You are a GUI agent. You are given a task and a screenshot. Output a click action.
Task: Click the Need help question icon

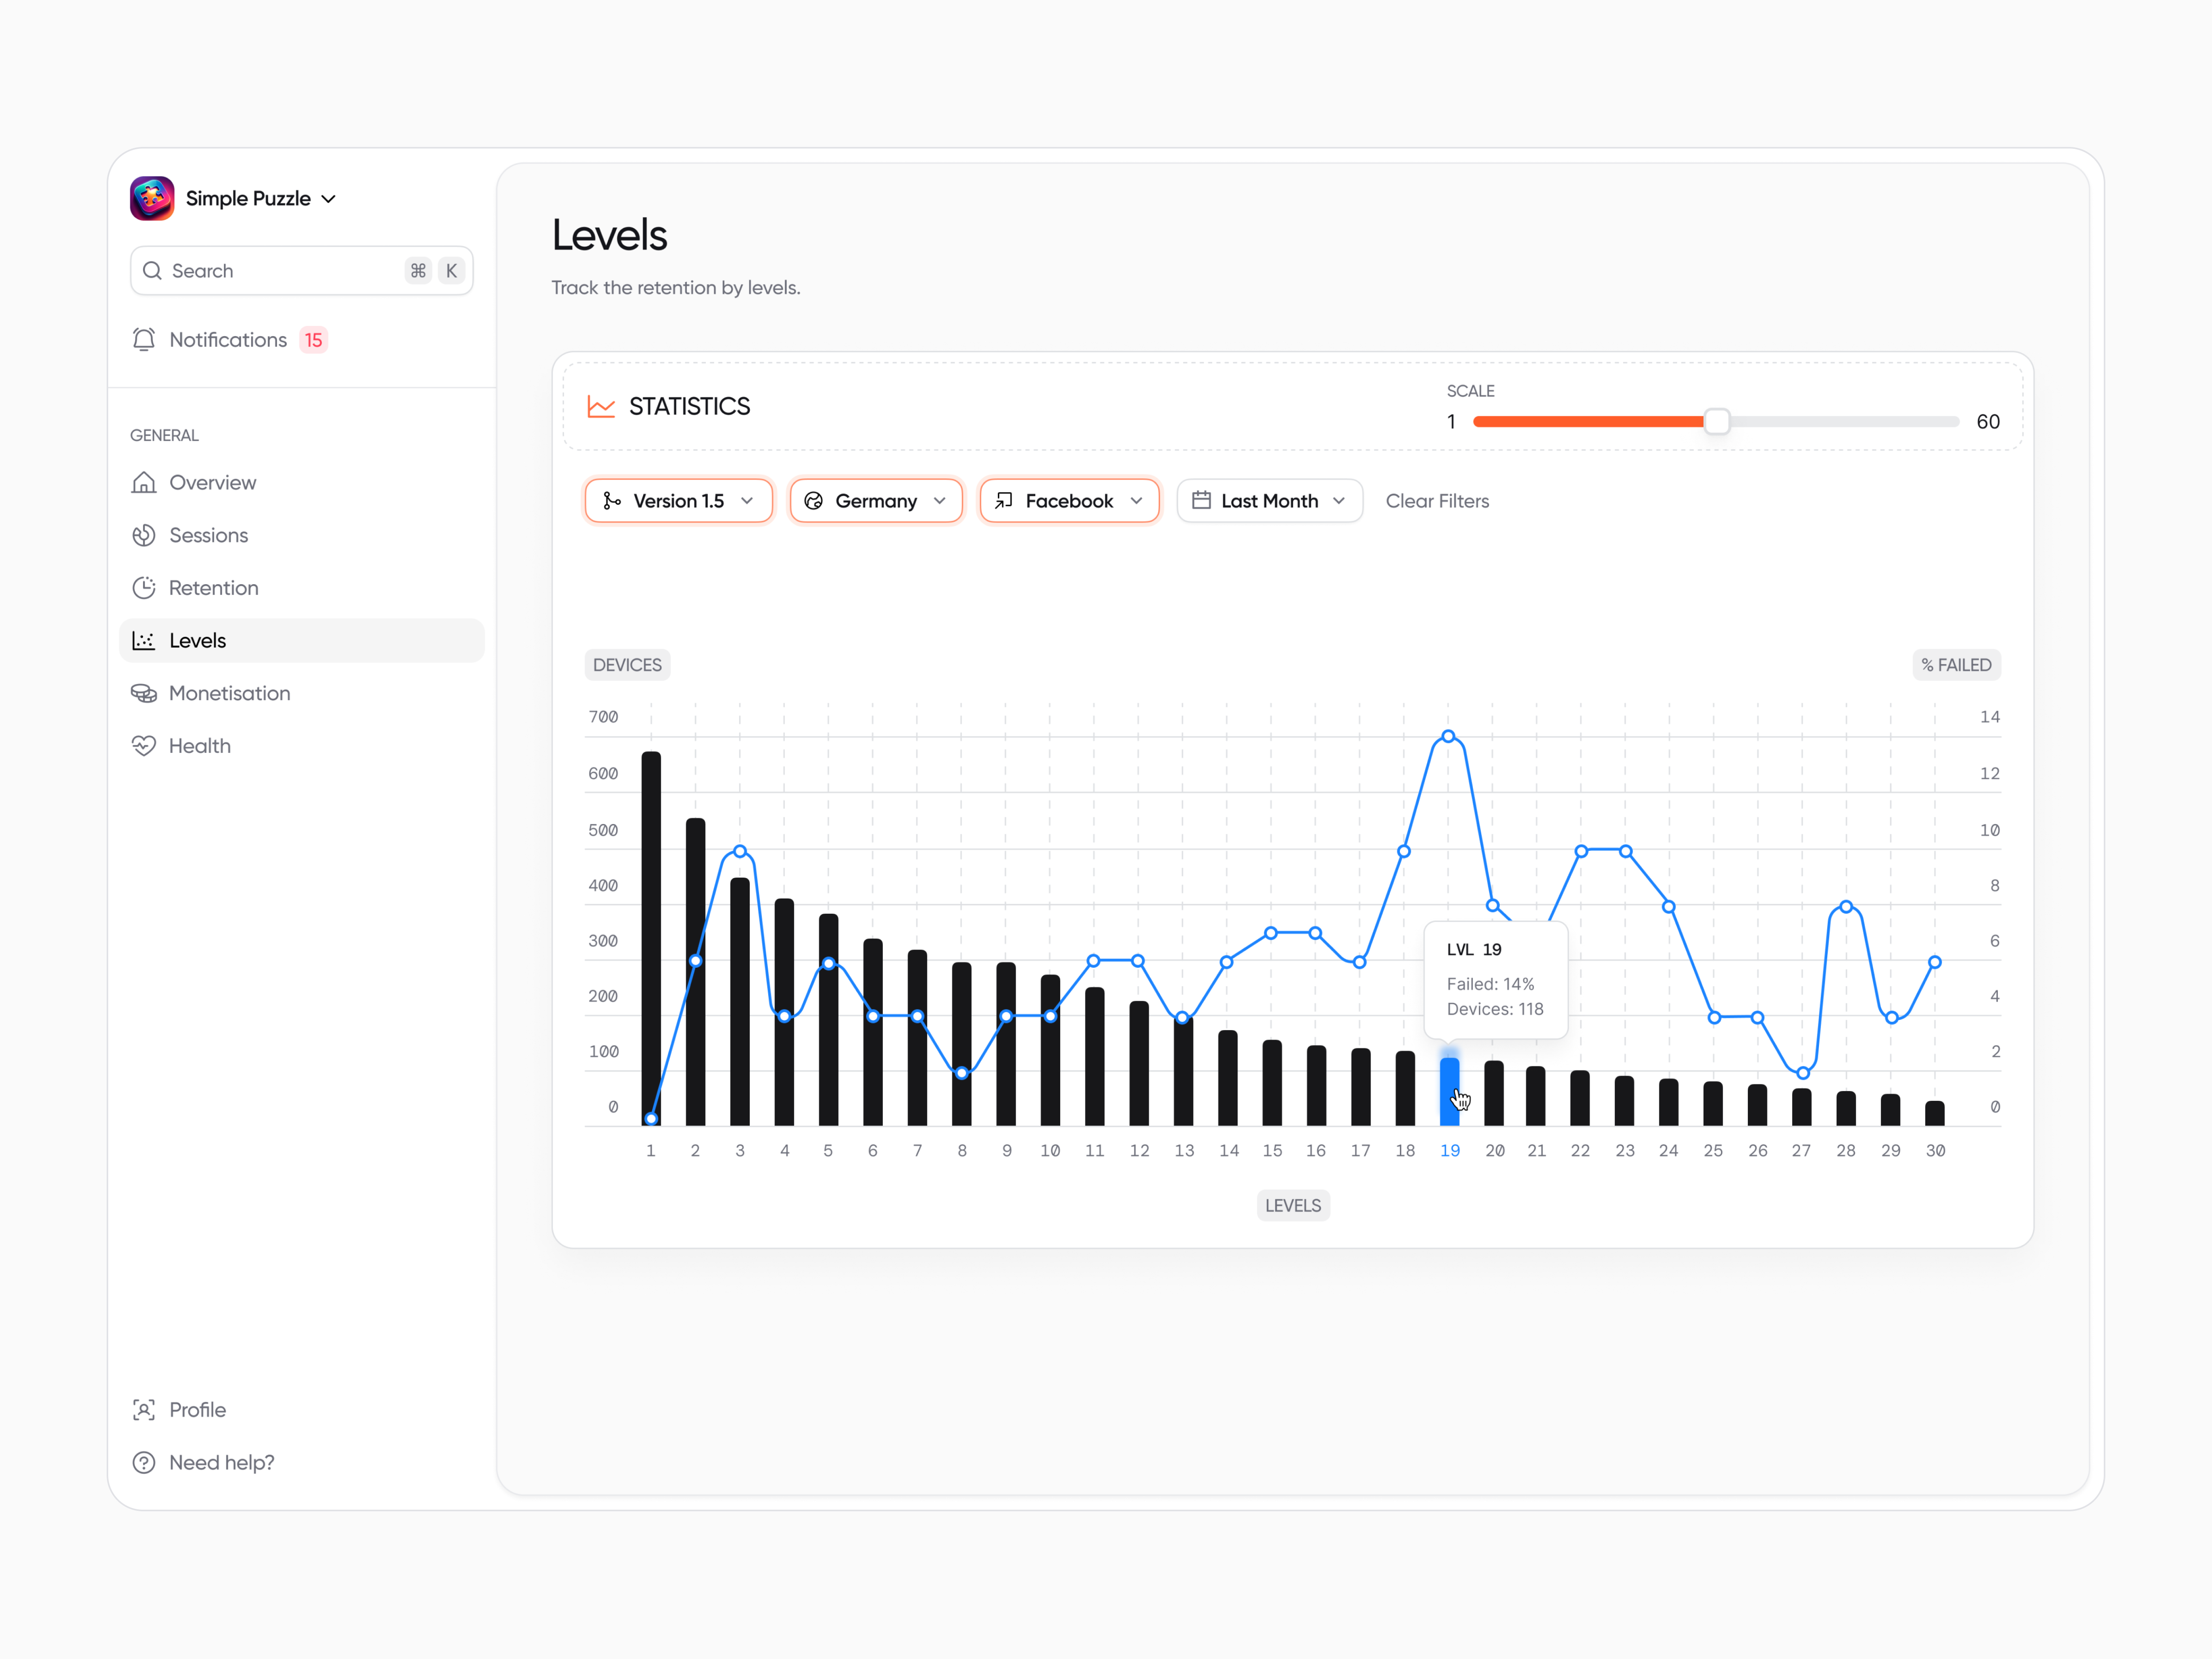tap(144, 1463)
